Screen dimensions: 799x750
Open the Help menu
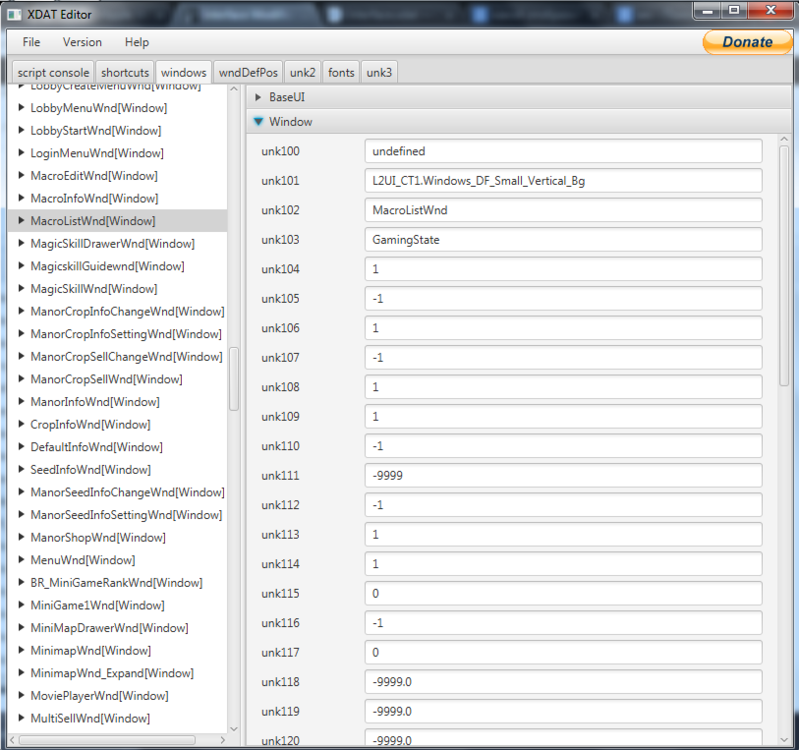click(137, 42)
